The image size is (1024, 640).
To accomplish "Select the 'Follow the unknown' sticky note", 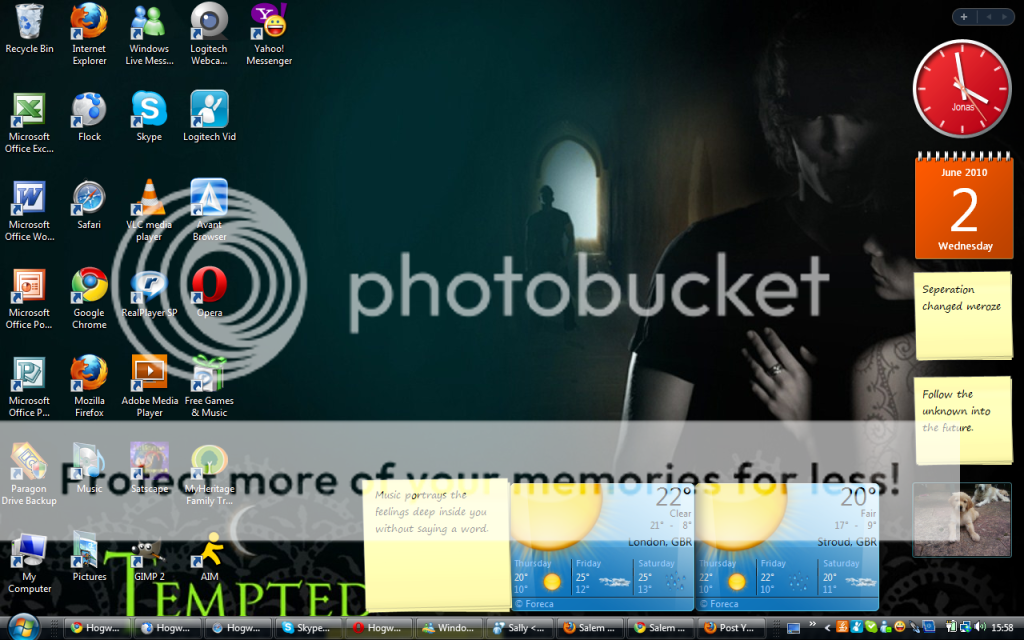I will [963, 421].
